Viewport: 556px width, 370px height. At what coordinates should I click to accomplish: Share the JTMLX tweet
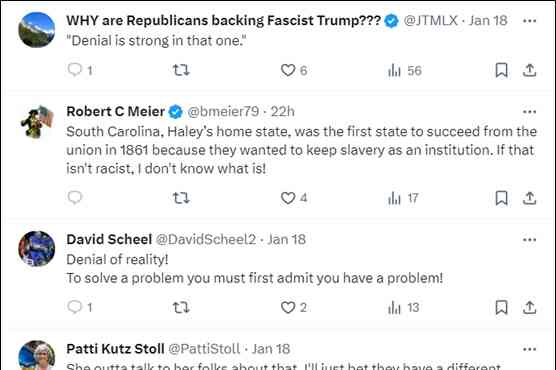pos(529,70)
